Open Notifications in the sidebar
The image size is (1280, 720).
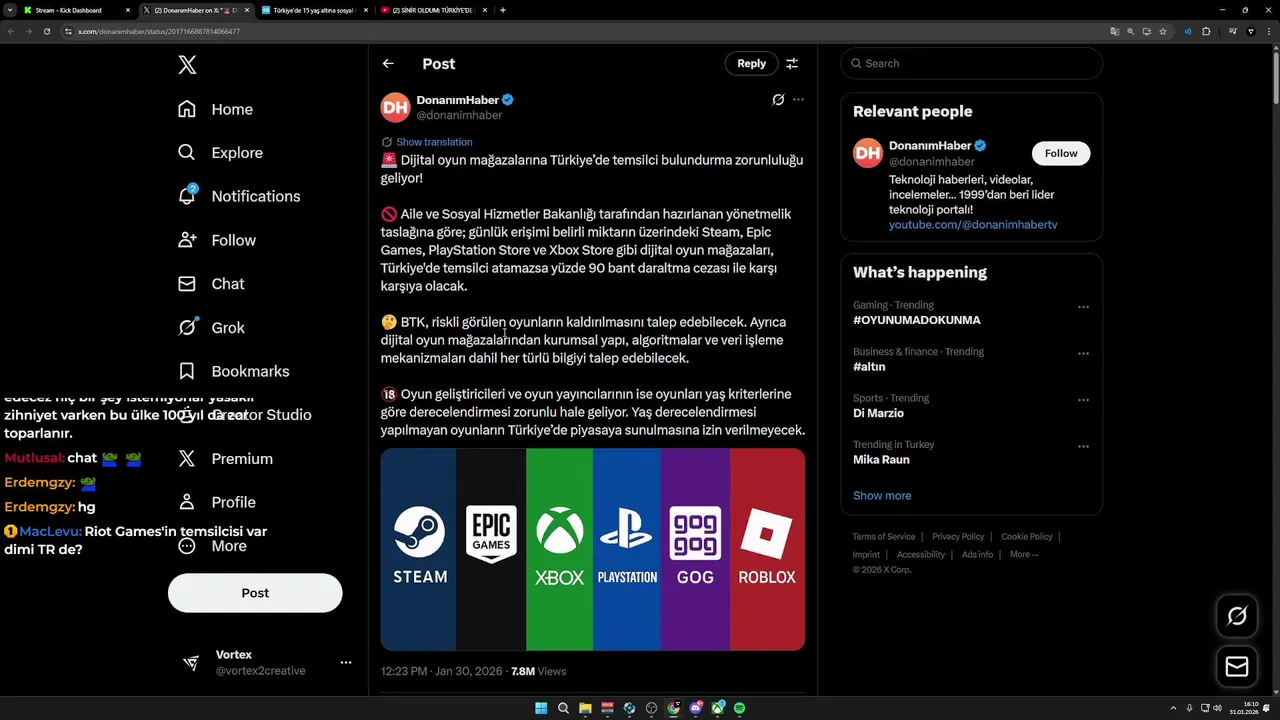pos(239,196)
